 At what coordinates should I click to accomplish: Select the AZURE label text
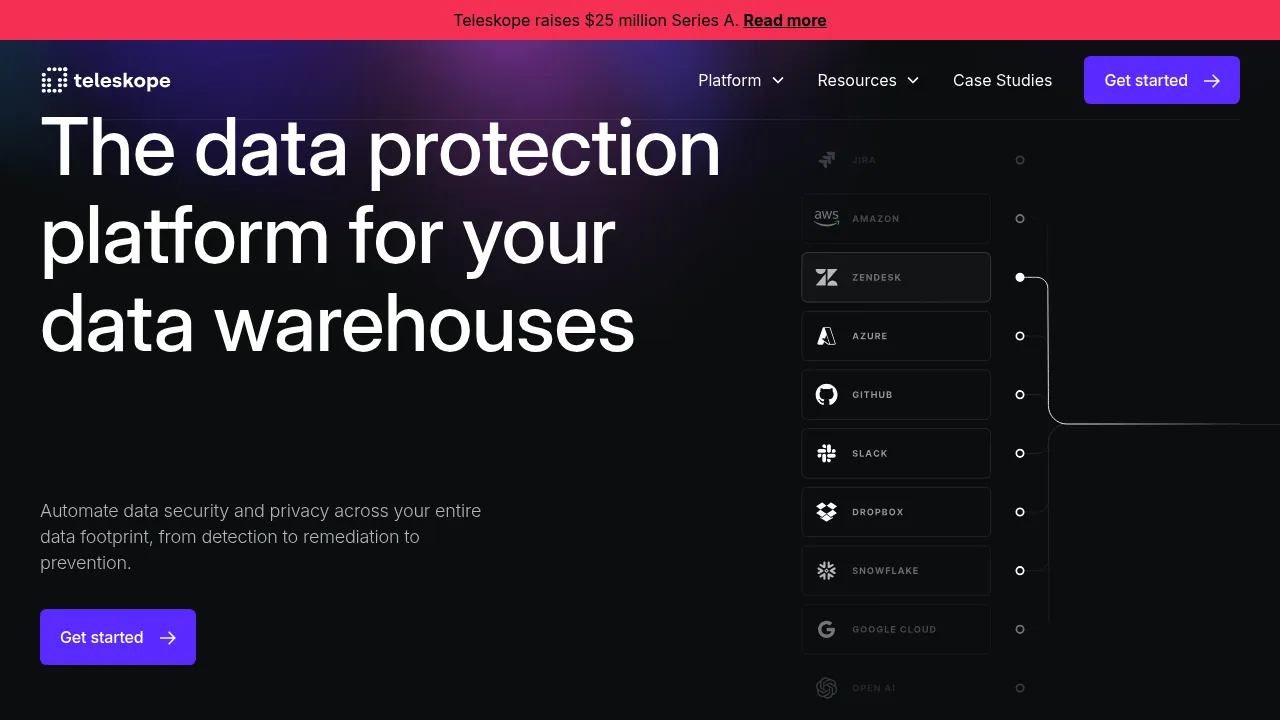[870, 336]
